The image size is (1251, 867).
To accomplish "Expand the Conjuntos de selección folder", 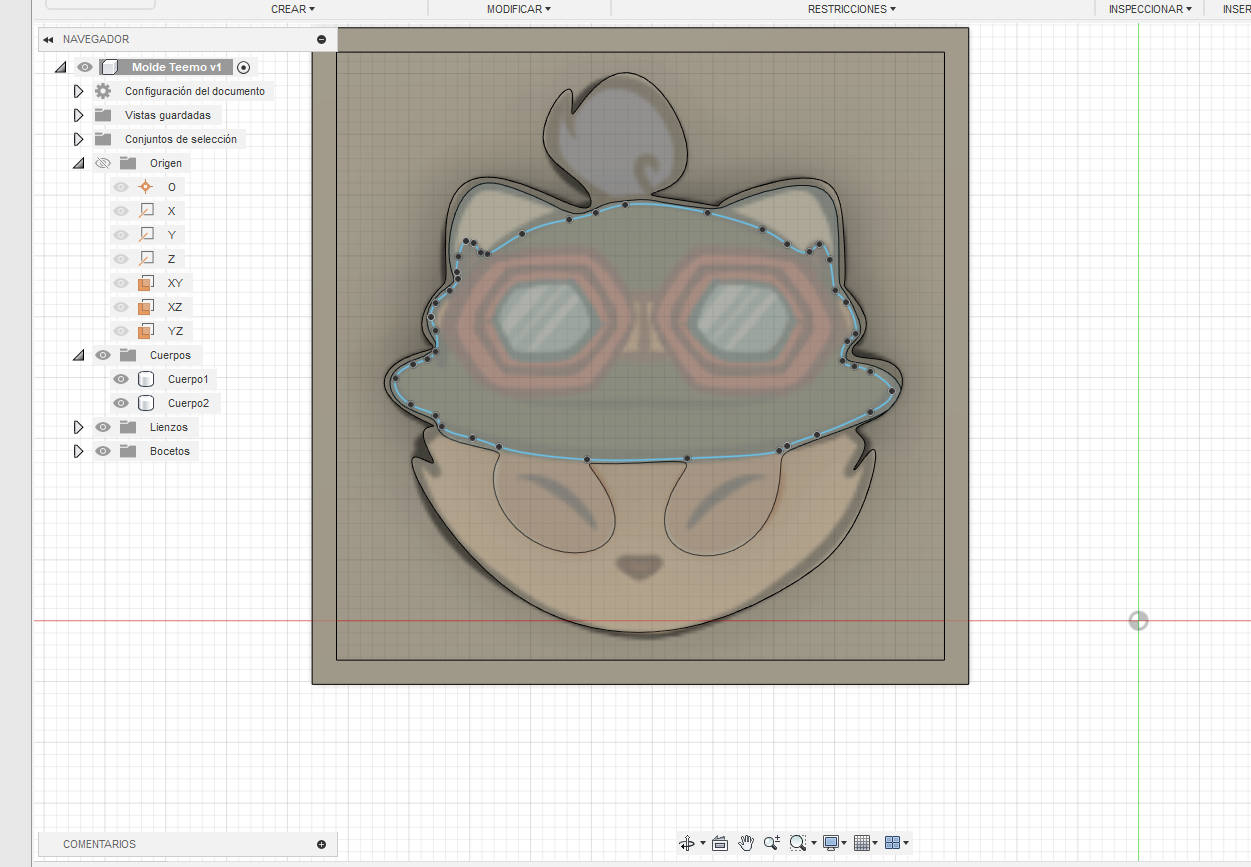I will 78,139.
